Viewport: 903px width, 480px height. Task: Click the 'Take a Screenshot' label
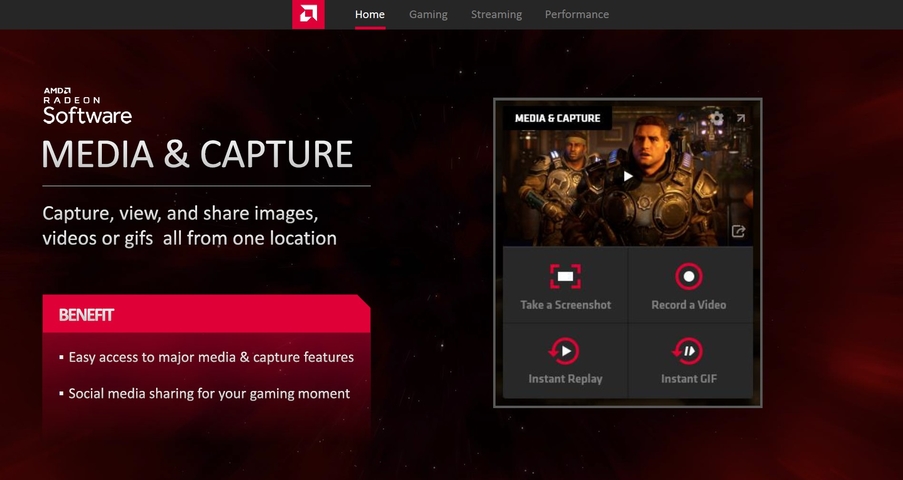pos(566,305)
